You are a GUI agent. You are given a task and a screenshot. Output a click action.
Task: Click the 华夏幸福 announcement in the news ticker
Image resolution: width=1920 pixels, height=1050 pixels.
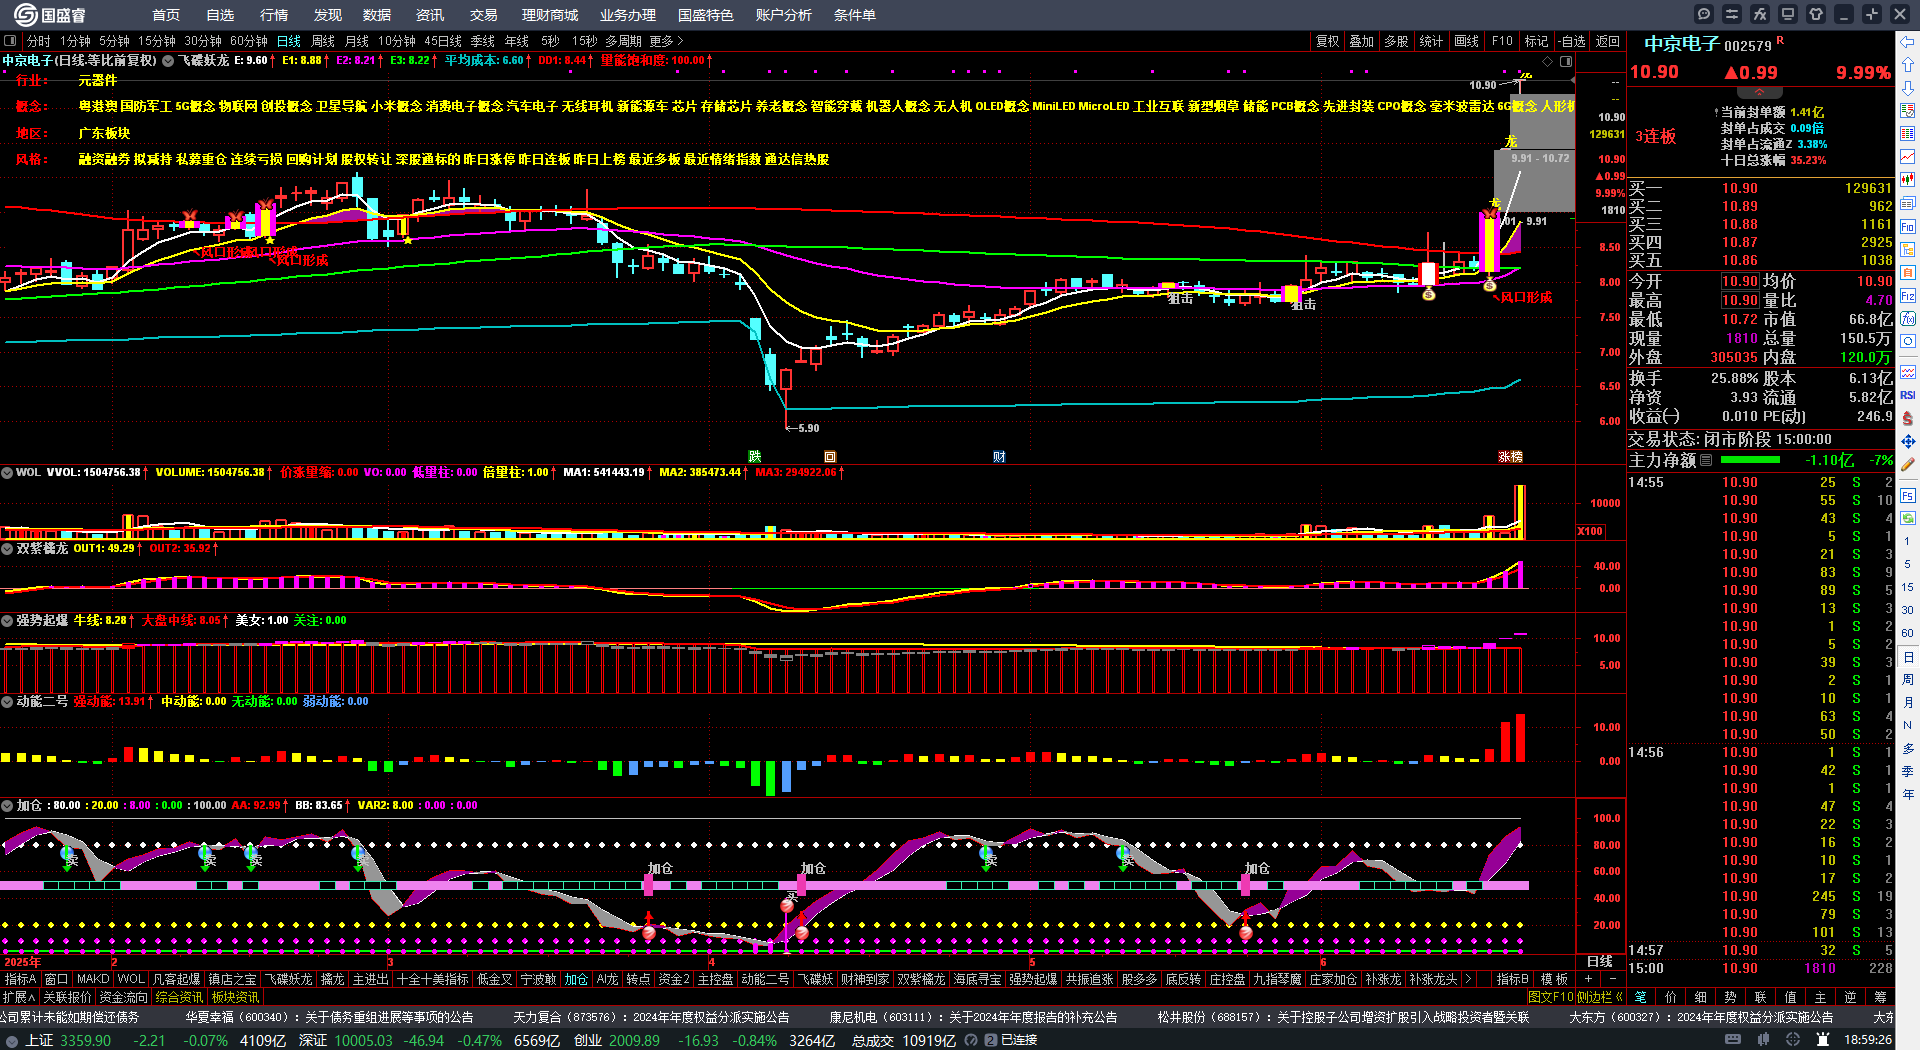[x=329, y=1017]
